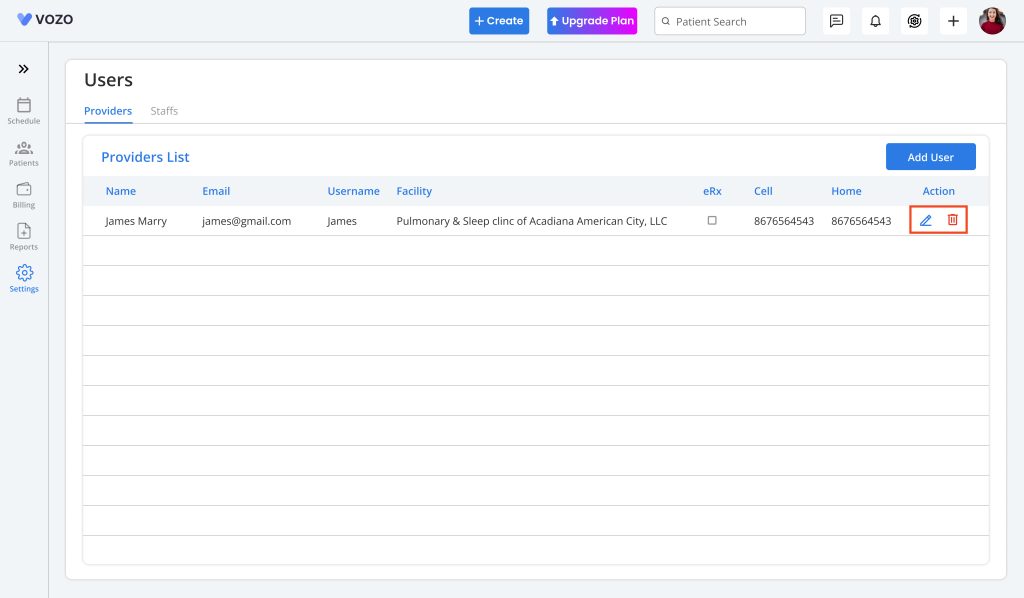Image resolution: width=1024 pixels, height=598 pixels.
Task: Open Schedule from the sidebar
Action: [24, 110]
